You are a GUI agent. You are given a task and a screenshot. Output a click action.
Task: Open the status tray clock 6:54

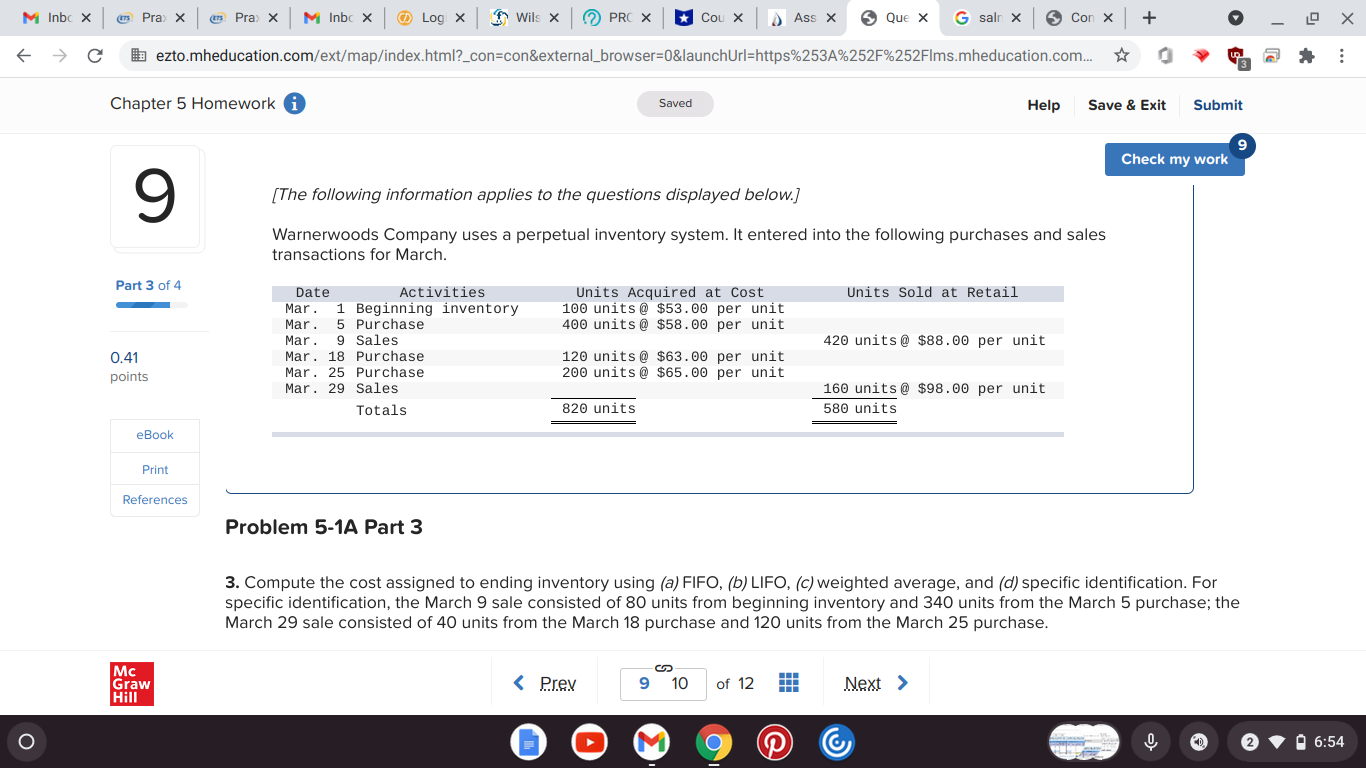pos(1329,742)
